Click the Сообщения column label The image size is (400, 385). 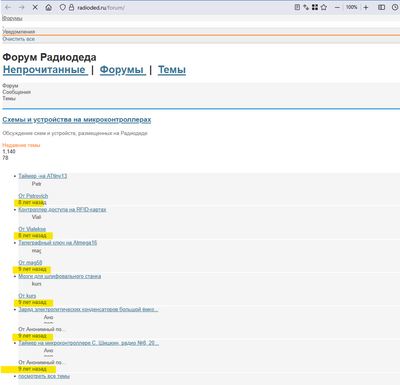pyautogui.click(x=16, y=92)
